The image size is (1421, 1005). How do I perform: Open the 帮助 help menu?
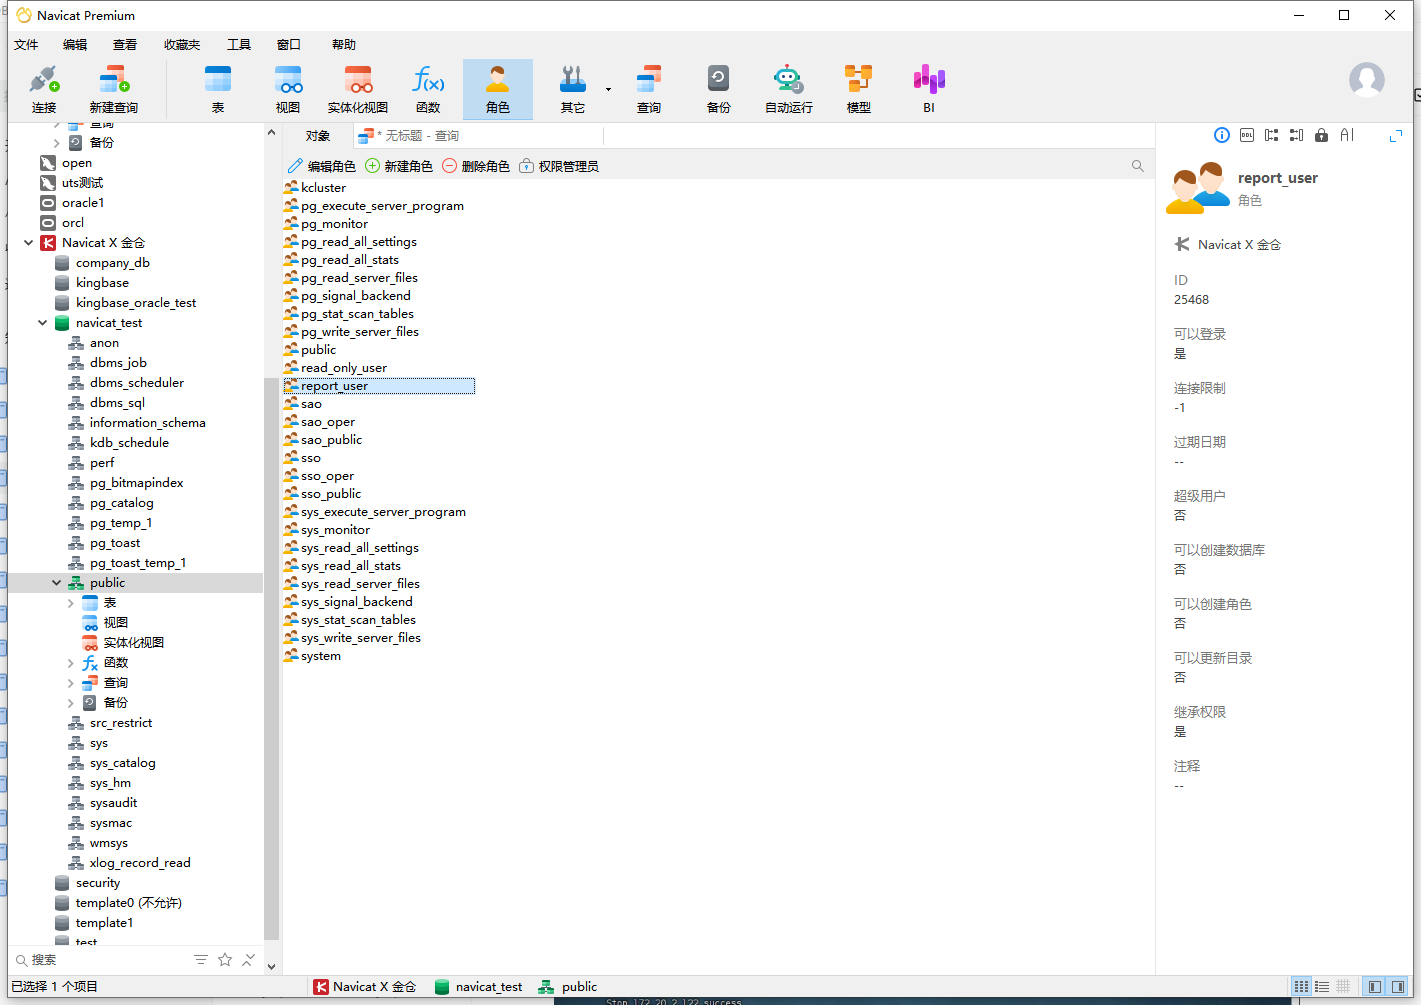click(x=344, y=45)
